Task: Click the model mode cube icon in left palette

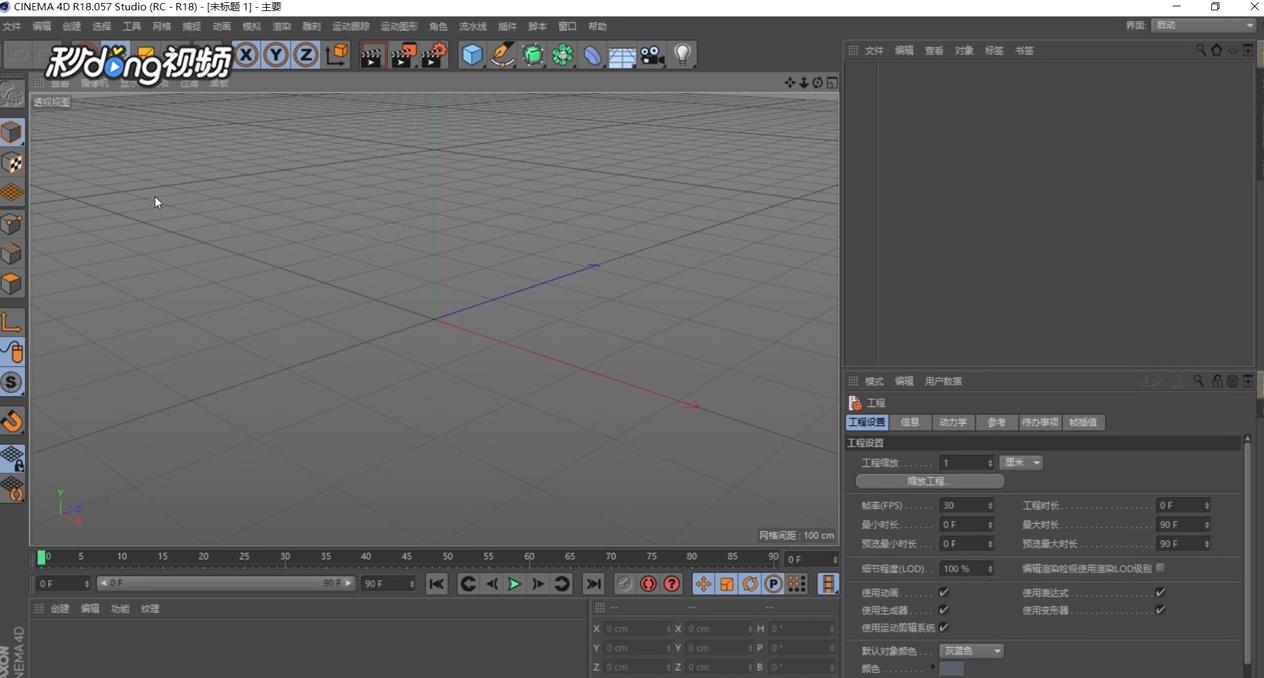Action: coord(12,132)
